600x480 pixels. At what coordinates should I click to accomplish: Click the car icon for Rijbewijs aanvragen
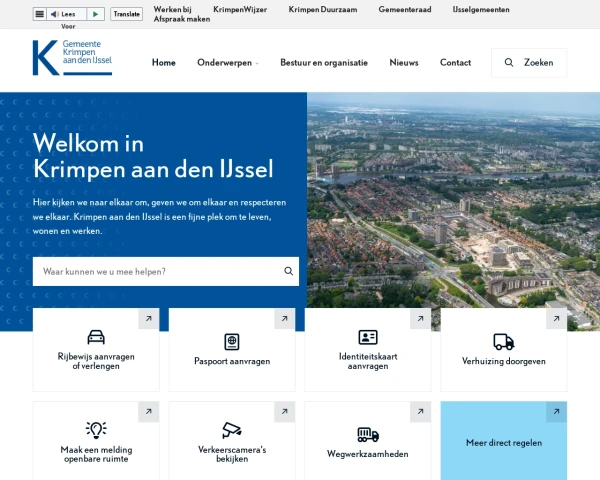96,337
